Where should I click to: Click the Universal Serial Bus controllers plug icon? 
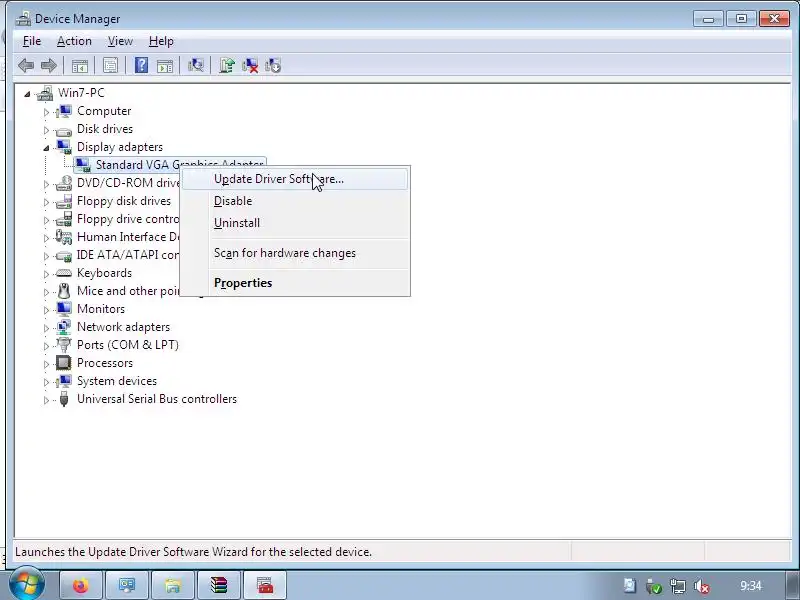click(x=64, y=399)
